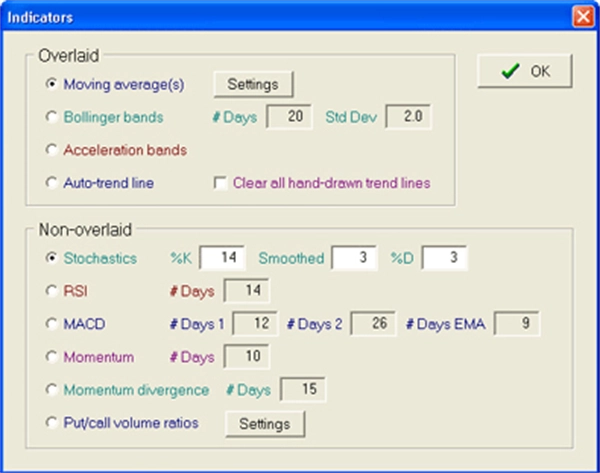600x473 pixels.
Task: Focus the Stochastics %D input field
Action: (x=444, y=258)
